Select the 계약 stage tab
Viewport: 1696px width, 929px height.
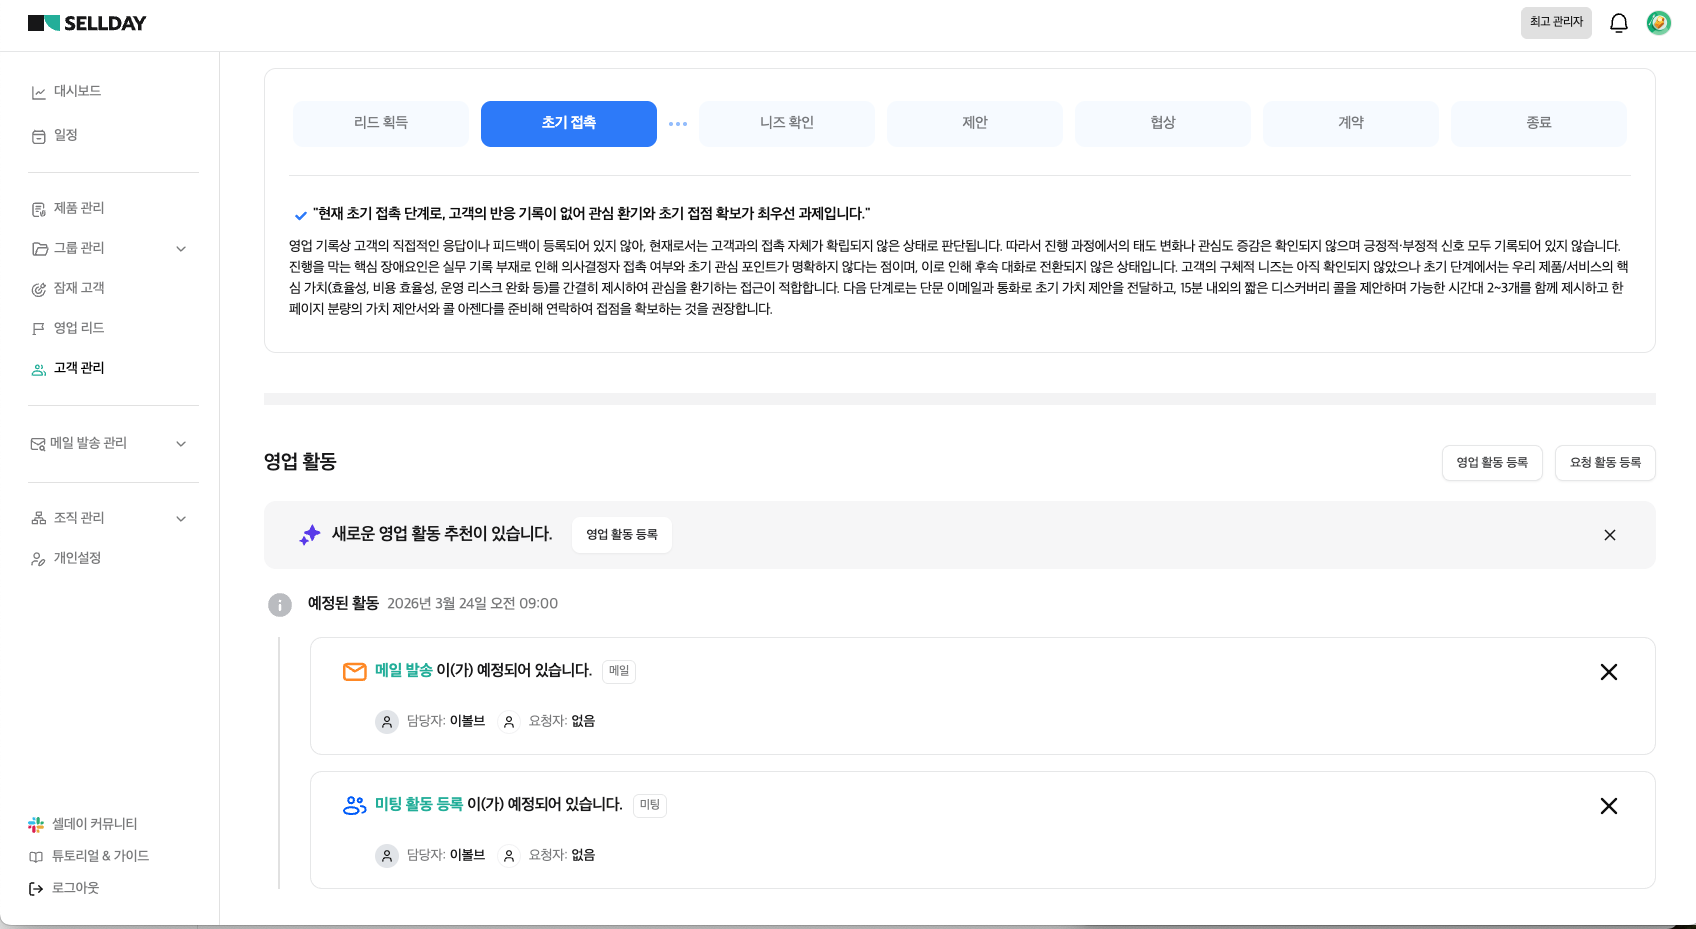[x=1351, y=124]
